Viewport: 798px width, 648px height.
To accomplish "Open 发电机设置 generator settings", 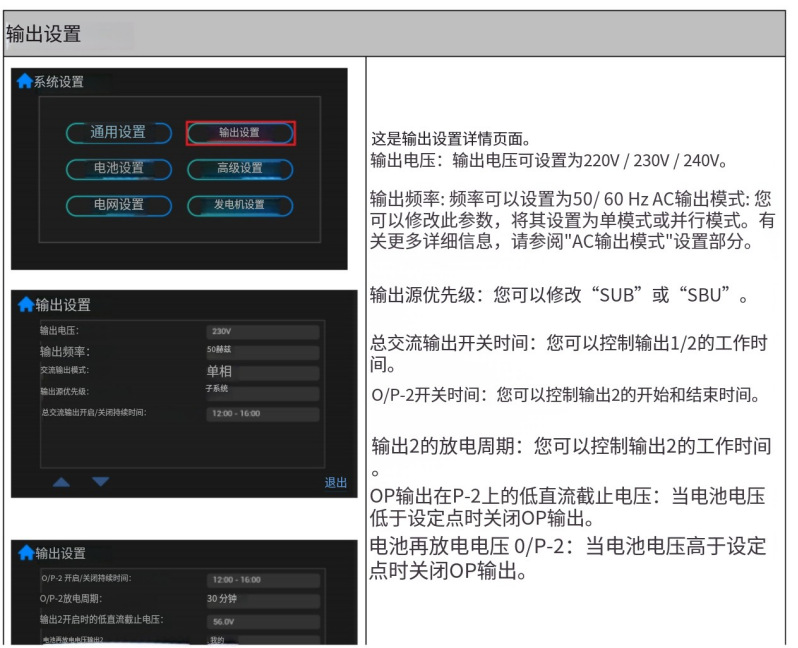I will 240,204.
